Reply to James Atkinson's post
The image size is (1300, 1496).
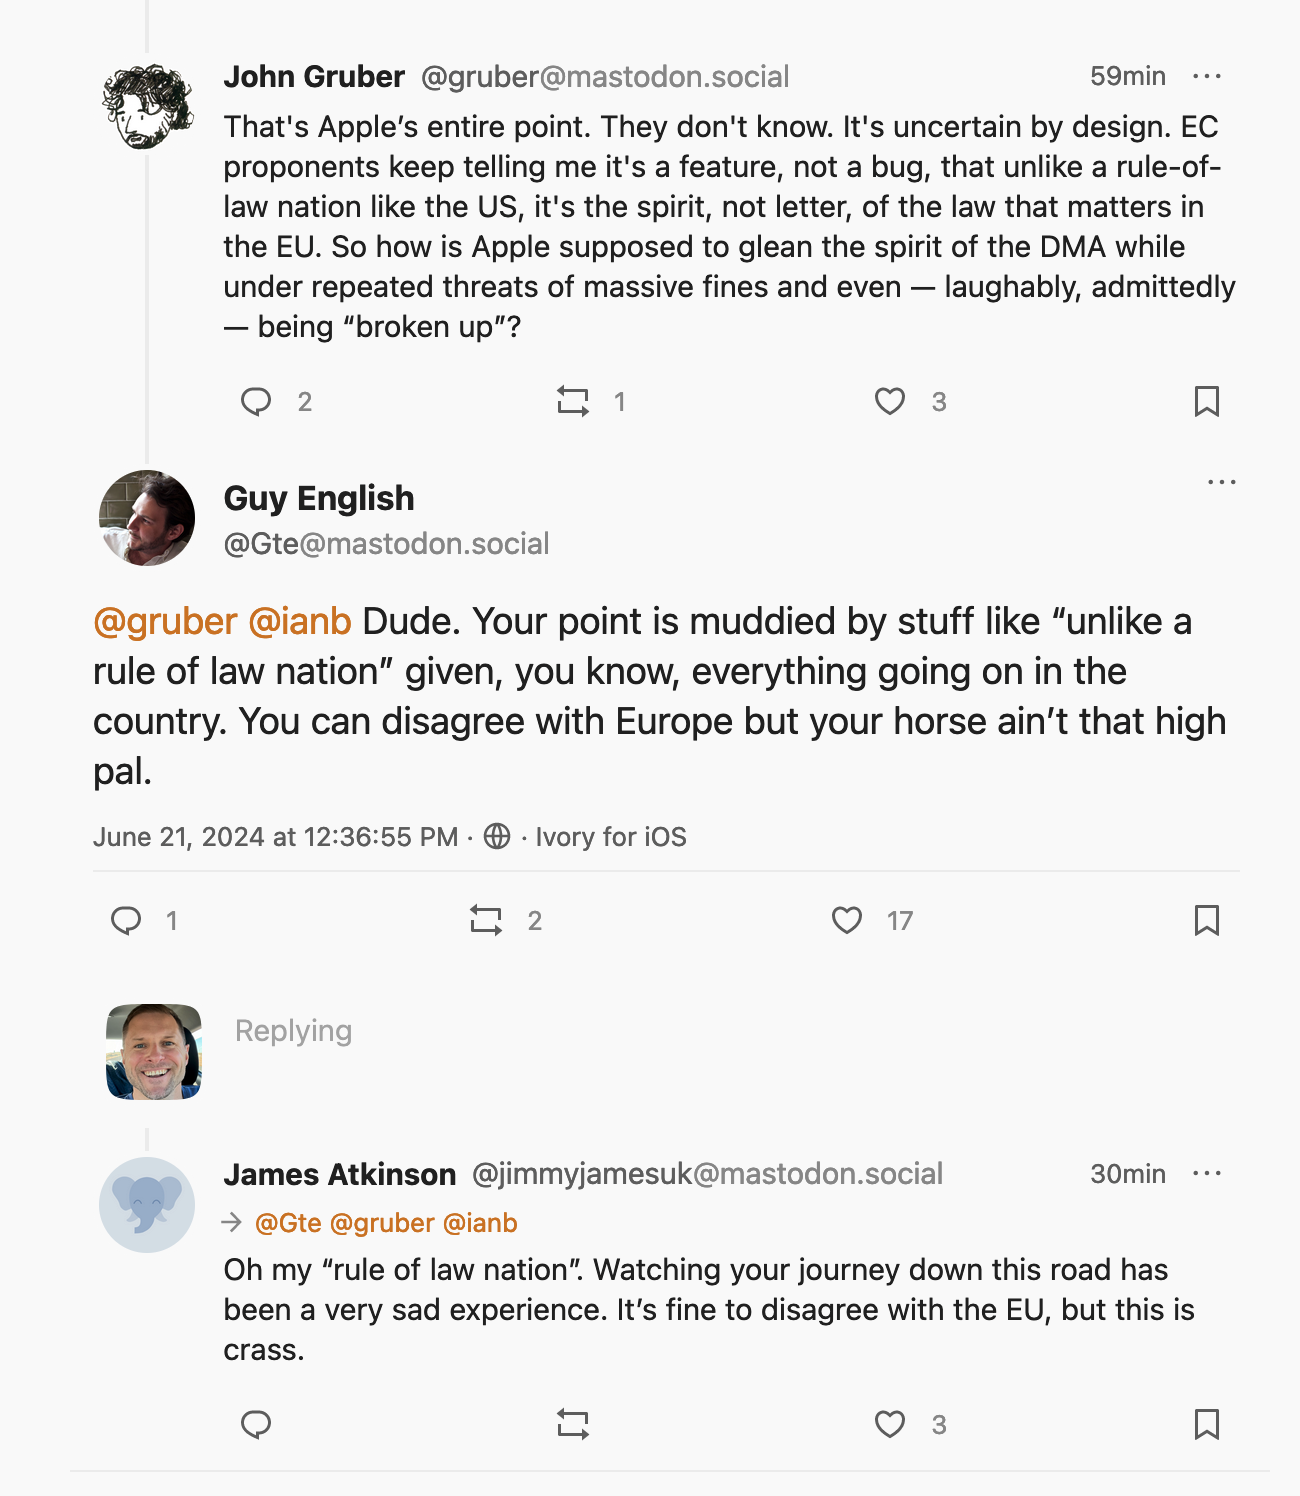(256, 1424)
